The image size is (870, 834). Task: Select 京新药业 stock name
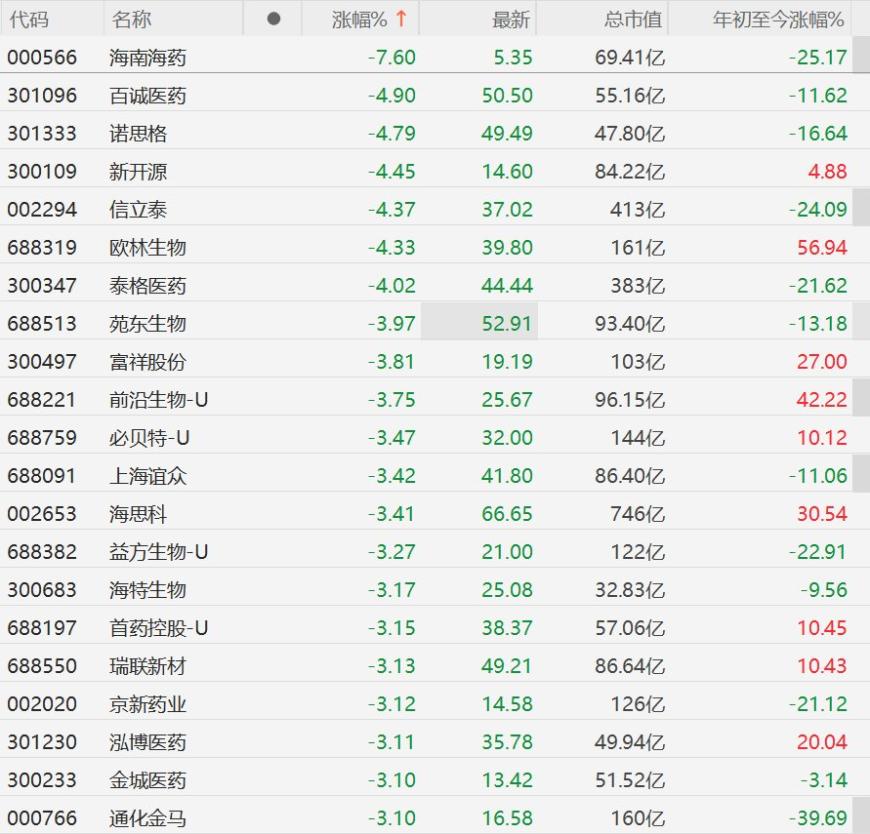148,704
